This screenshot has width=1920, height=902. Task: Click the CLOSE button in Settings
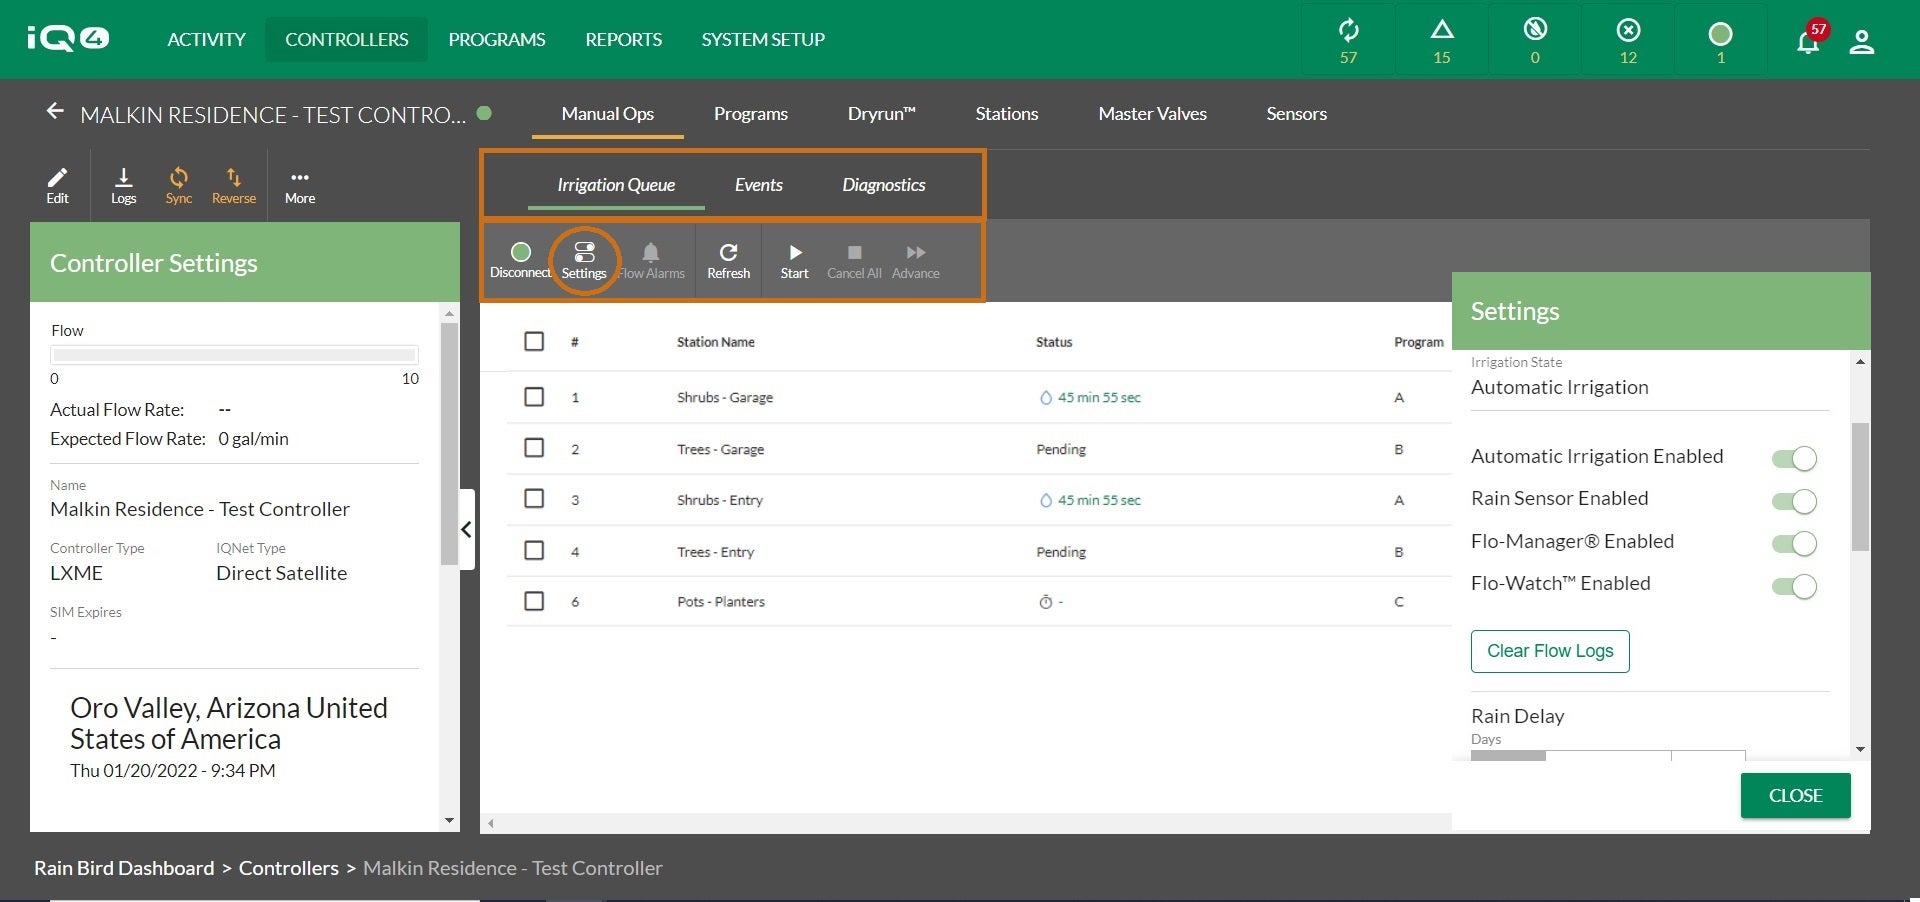tap(1795, 796)
